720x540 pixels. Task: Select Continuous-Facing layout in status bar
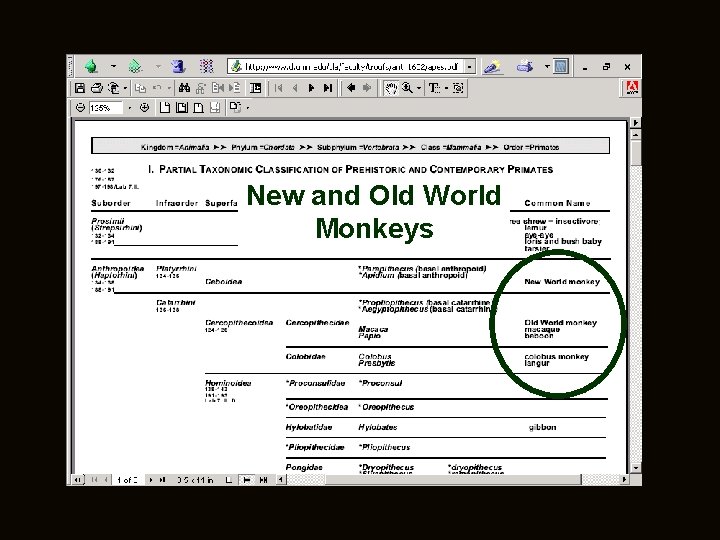(263, 480)
